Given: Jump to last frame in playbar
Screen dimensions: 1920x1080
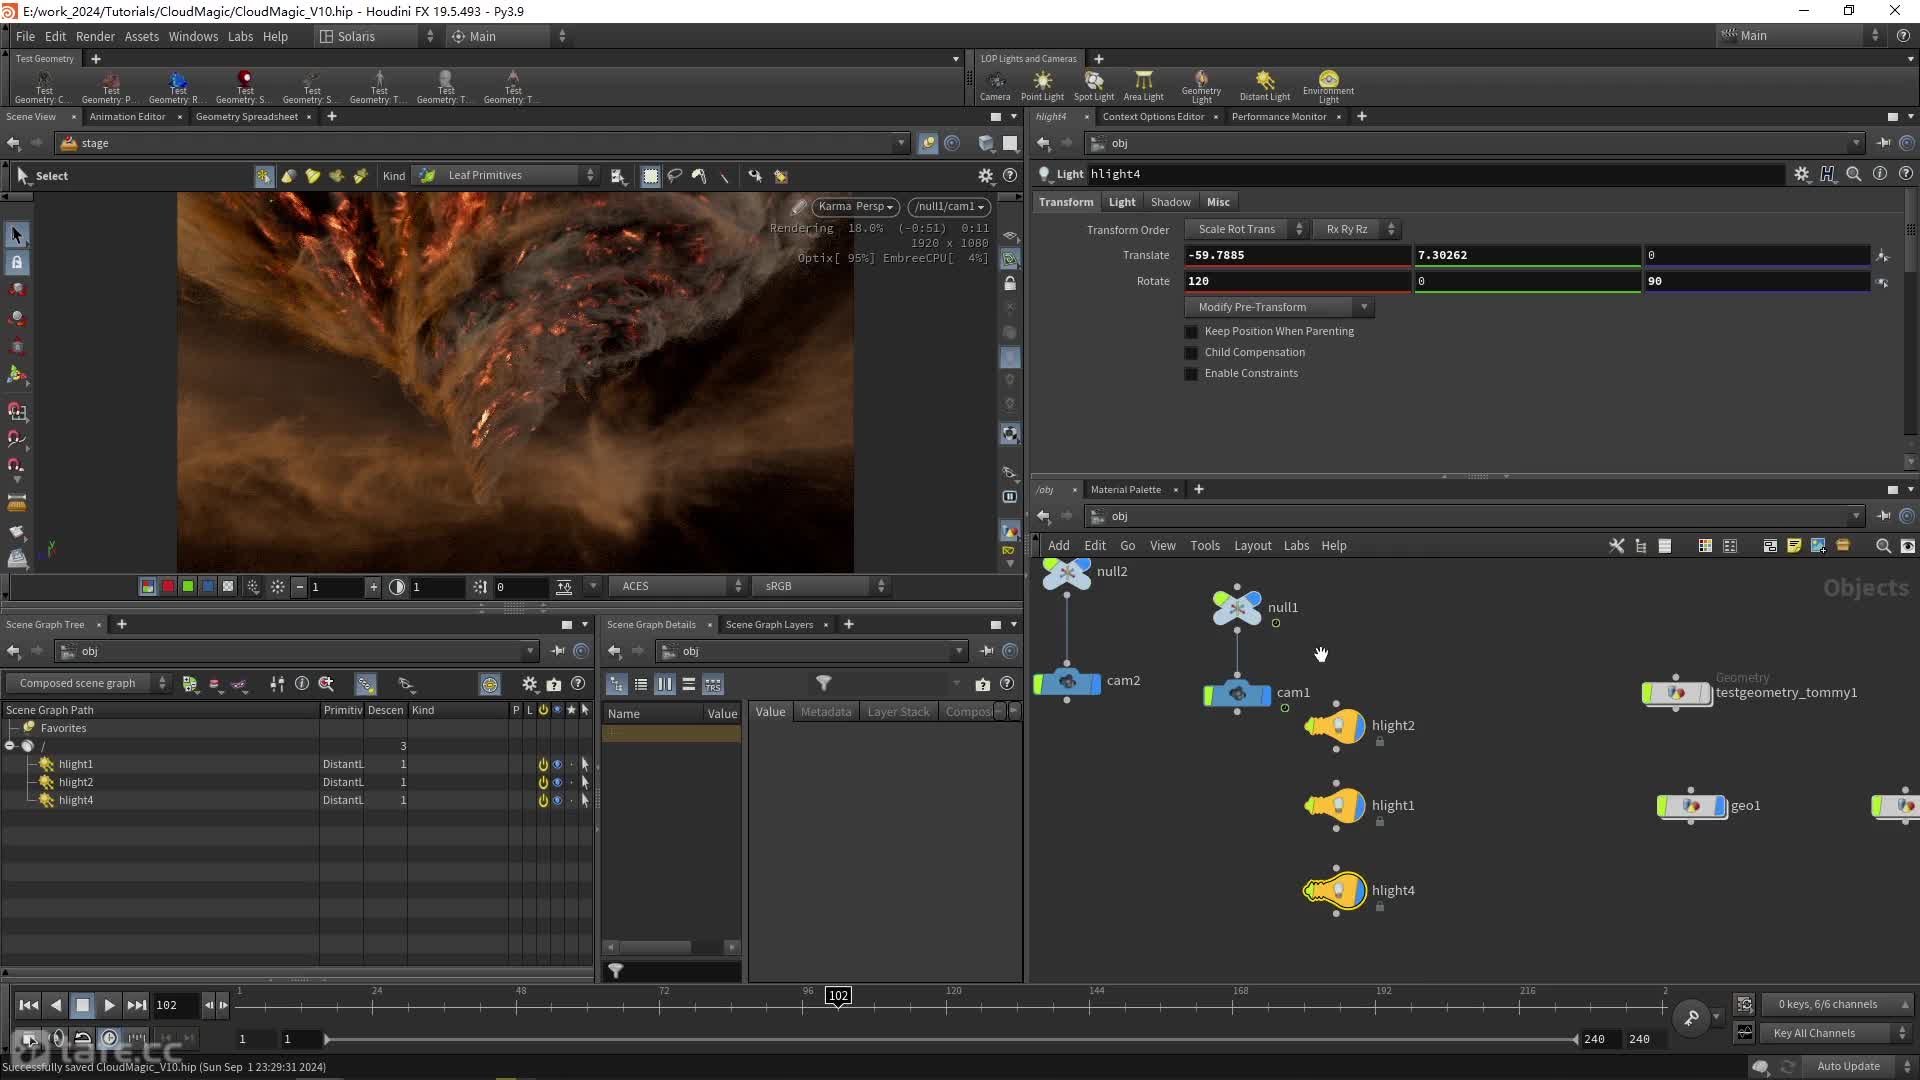Looking at the screenshot, I should coord(137,1005).
